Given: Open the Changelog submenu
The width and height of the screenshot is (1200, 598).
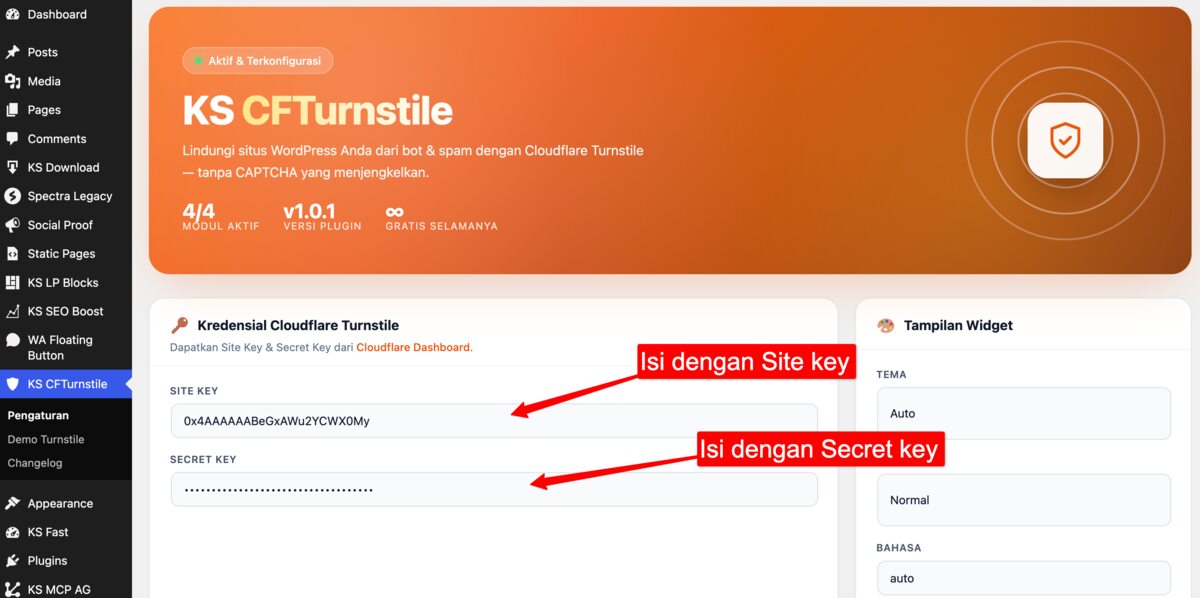Looking at the screenshot, I should click(35, 463).
